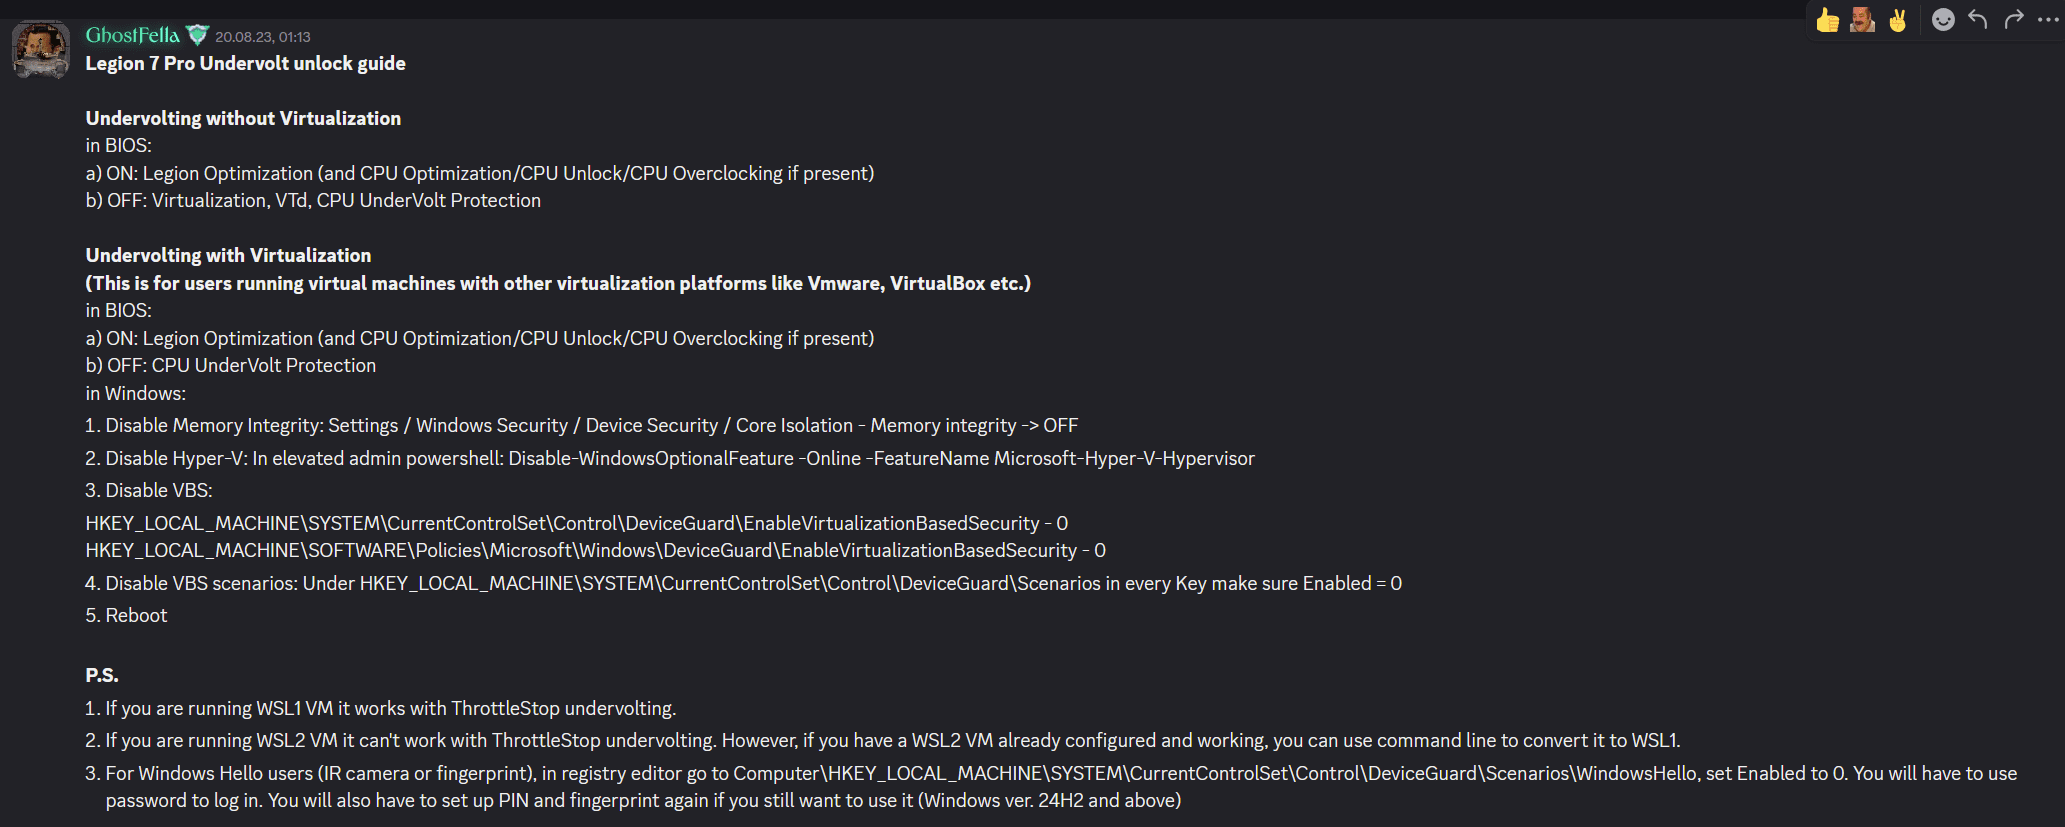
Task: Click the 'Undervolting with Virtualization' heading
Action: 228,256
